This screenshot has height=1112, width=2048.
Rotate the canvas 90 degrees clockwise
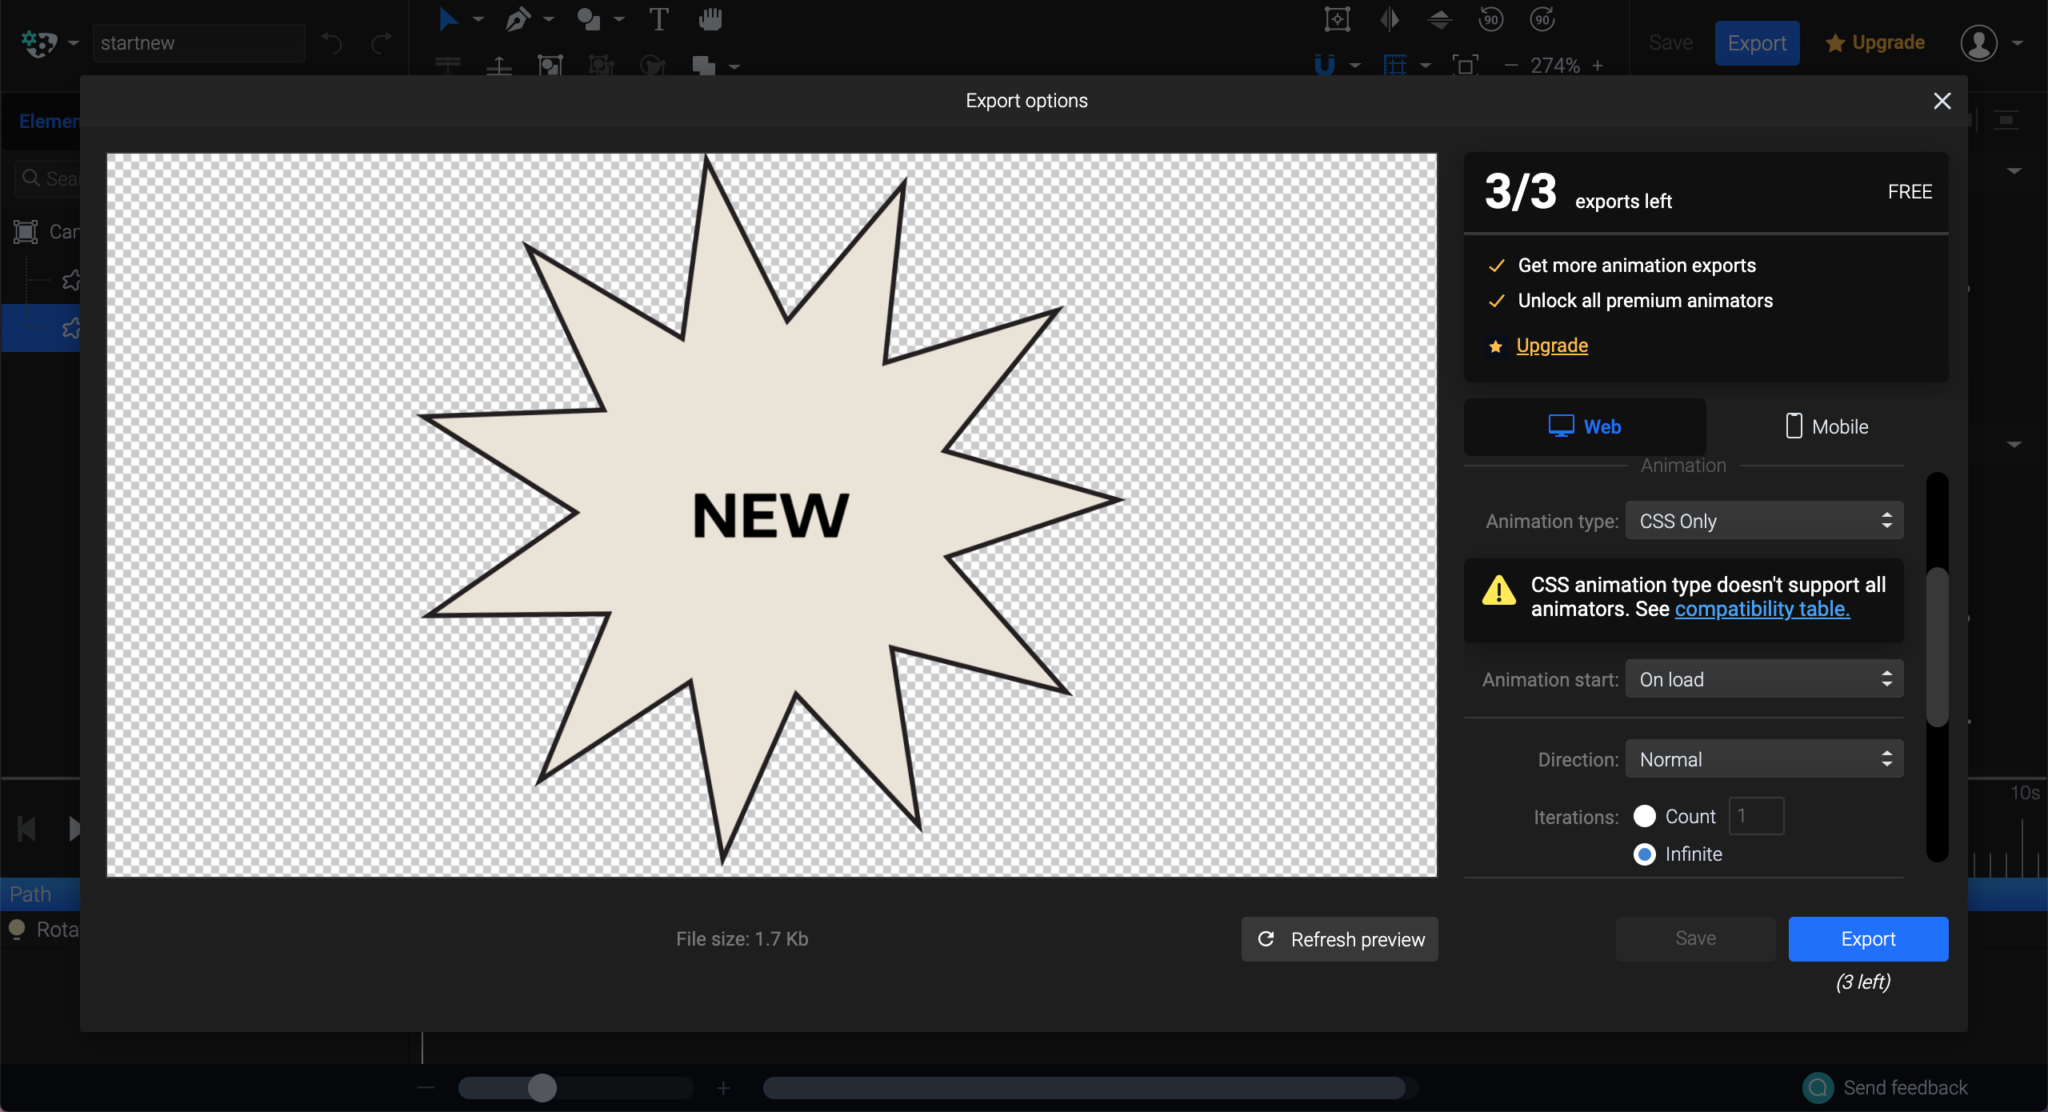click(1541, 19)
